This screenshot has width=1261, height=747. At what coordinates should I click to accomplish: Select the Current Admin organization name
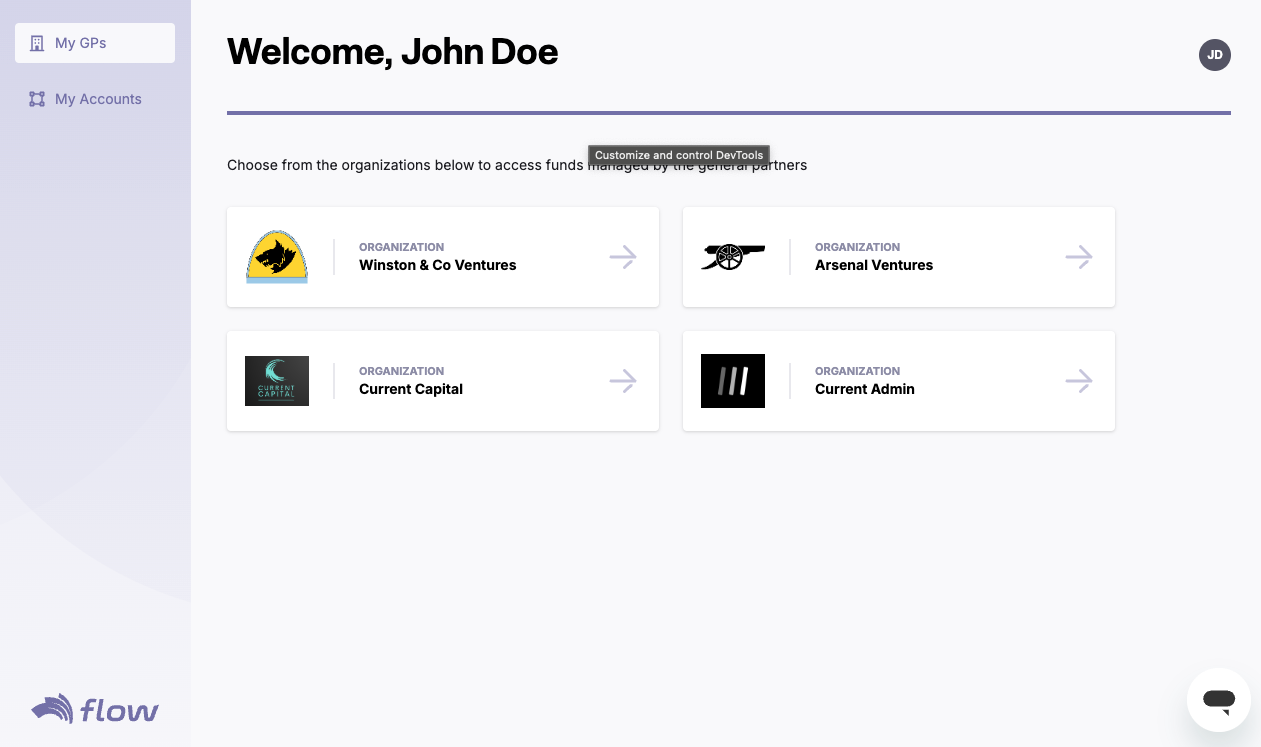tap(865, 389)
